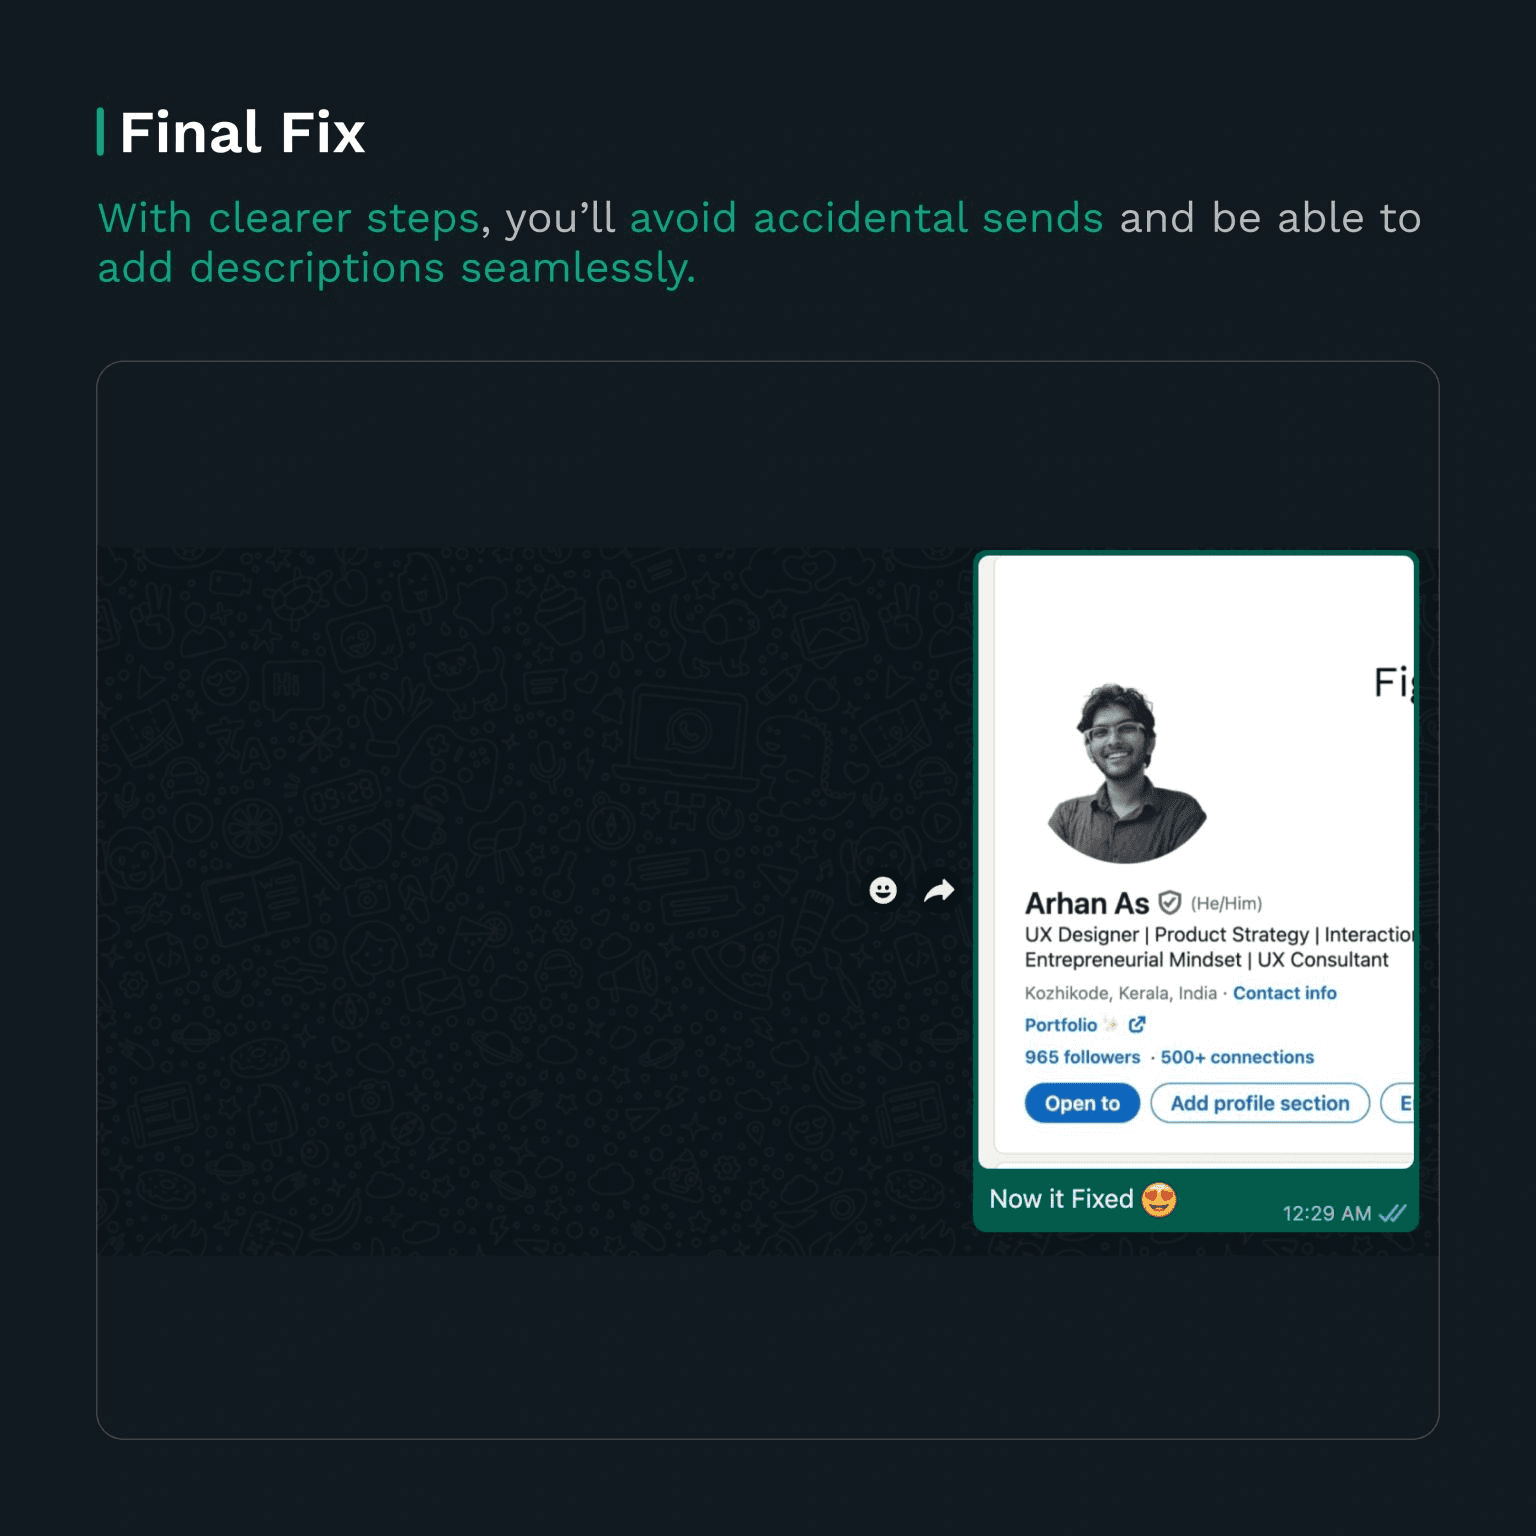Image resolution: width=1536 pixels, height=1536 pixels.
Task: Click the blue Open to button
Action: pos(1082,1103)
